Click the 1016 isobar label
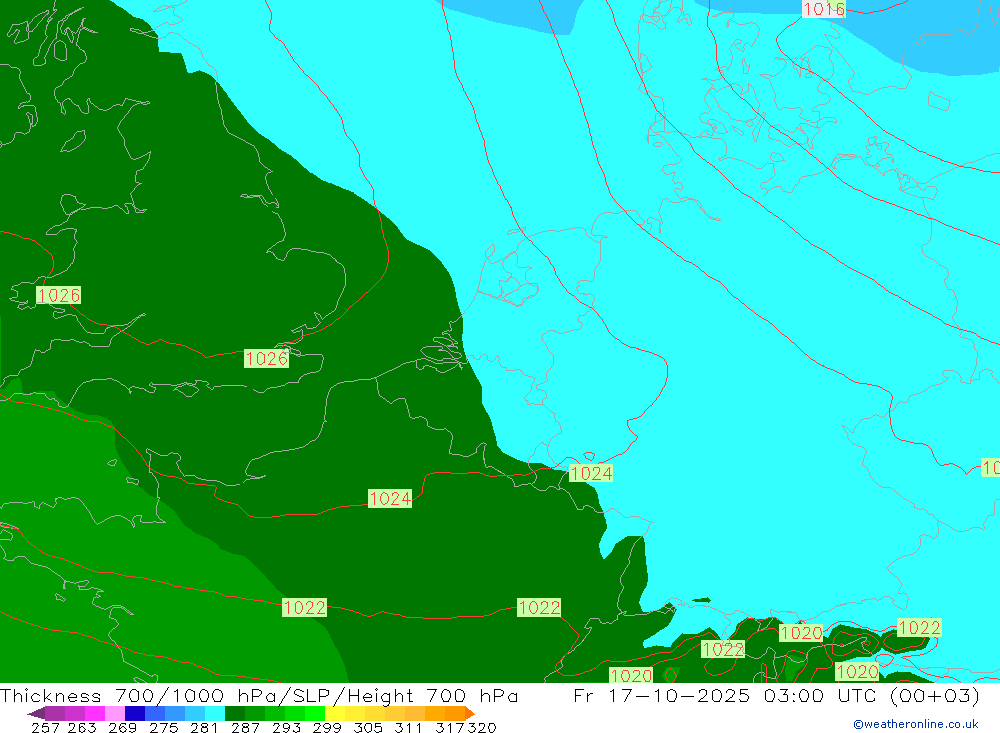 pos(823,9)
